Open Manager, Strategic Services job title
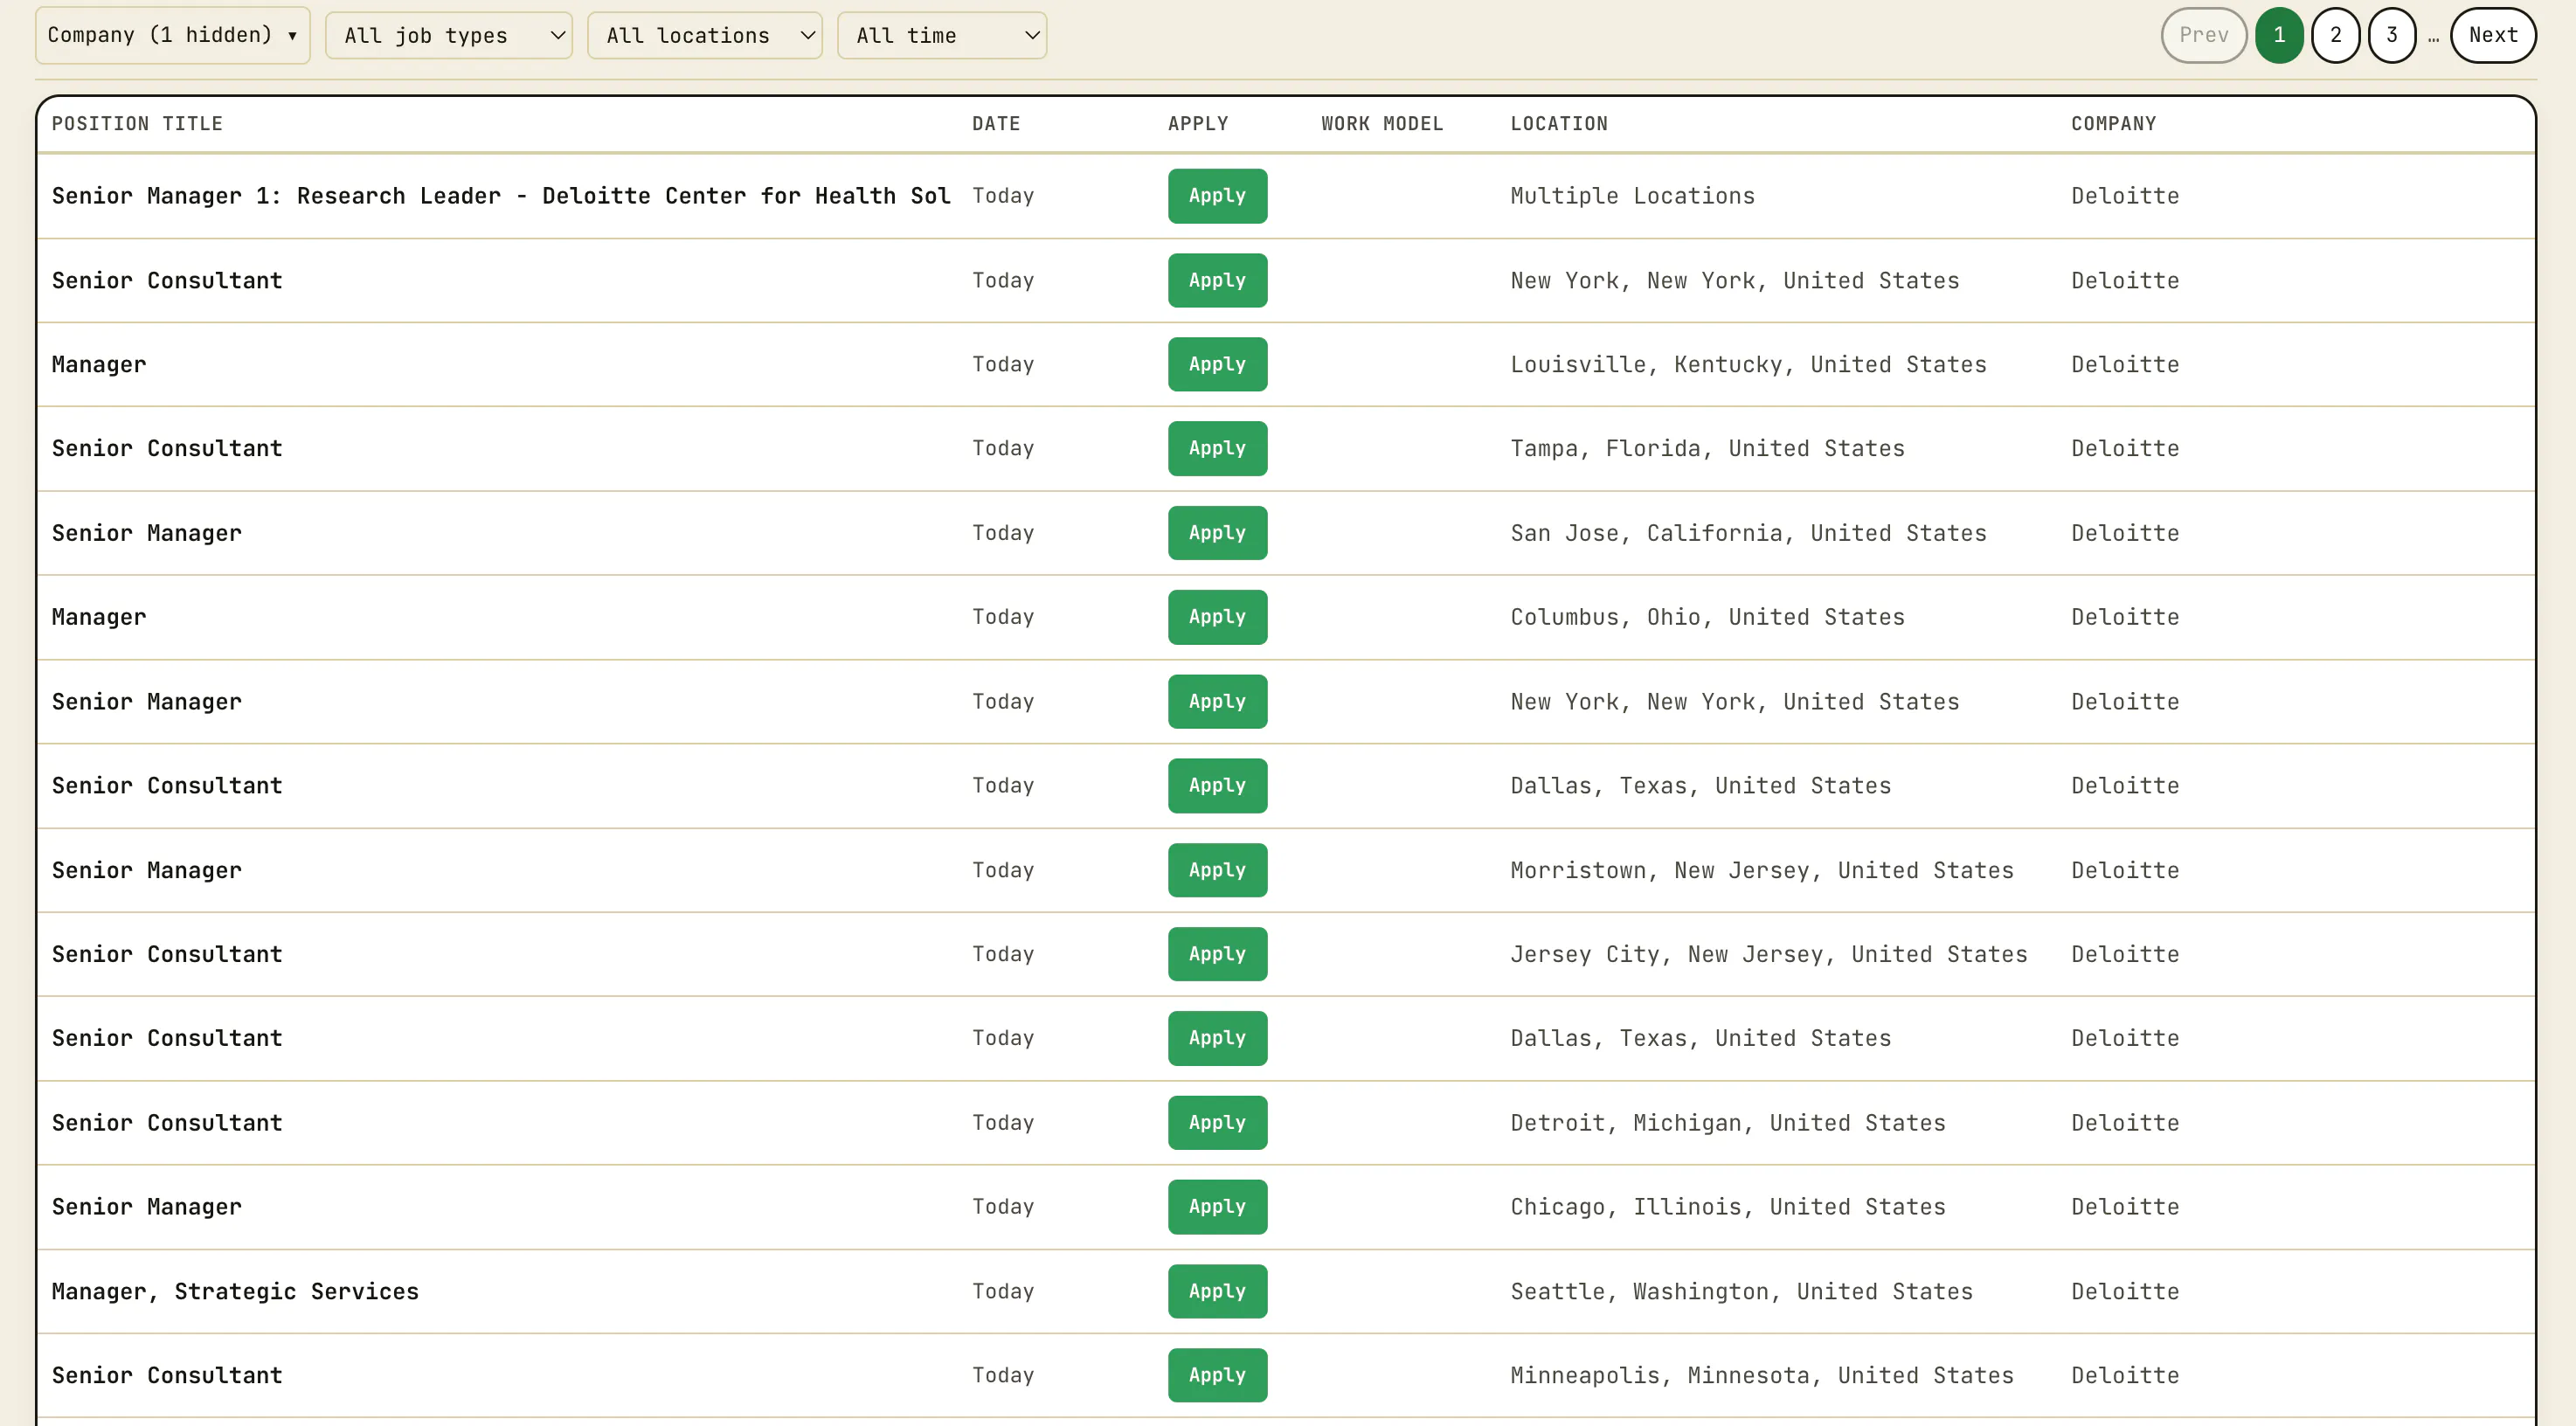Viewport: 2576px width, 1426px height. click(235, 1291)
